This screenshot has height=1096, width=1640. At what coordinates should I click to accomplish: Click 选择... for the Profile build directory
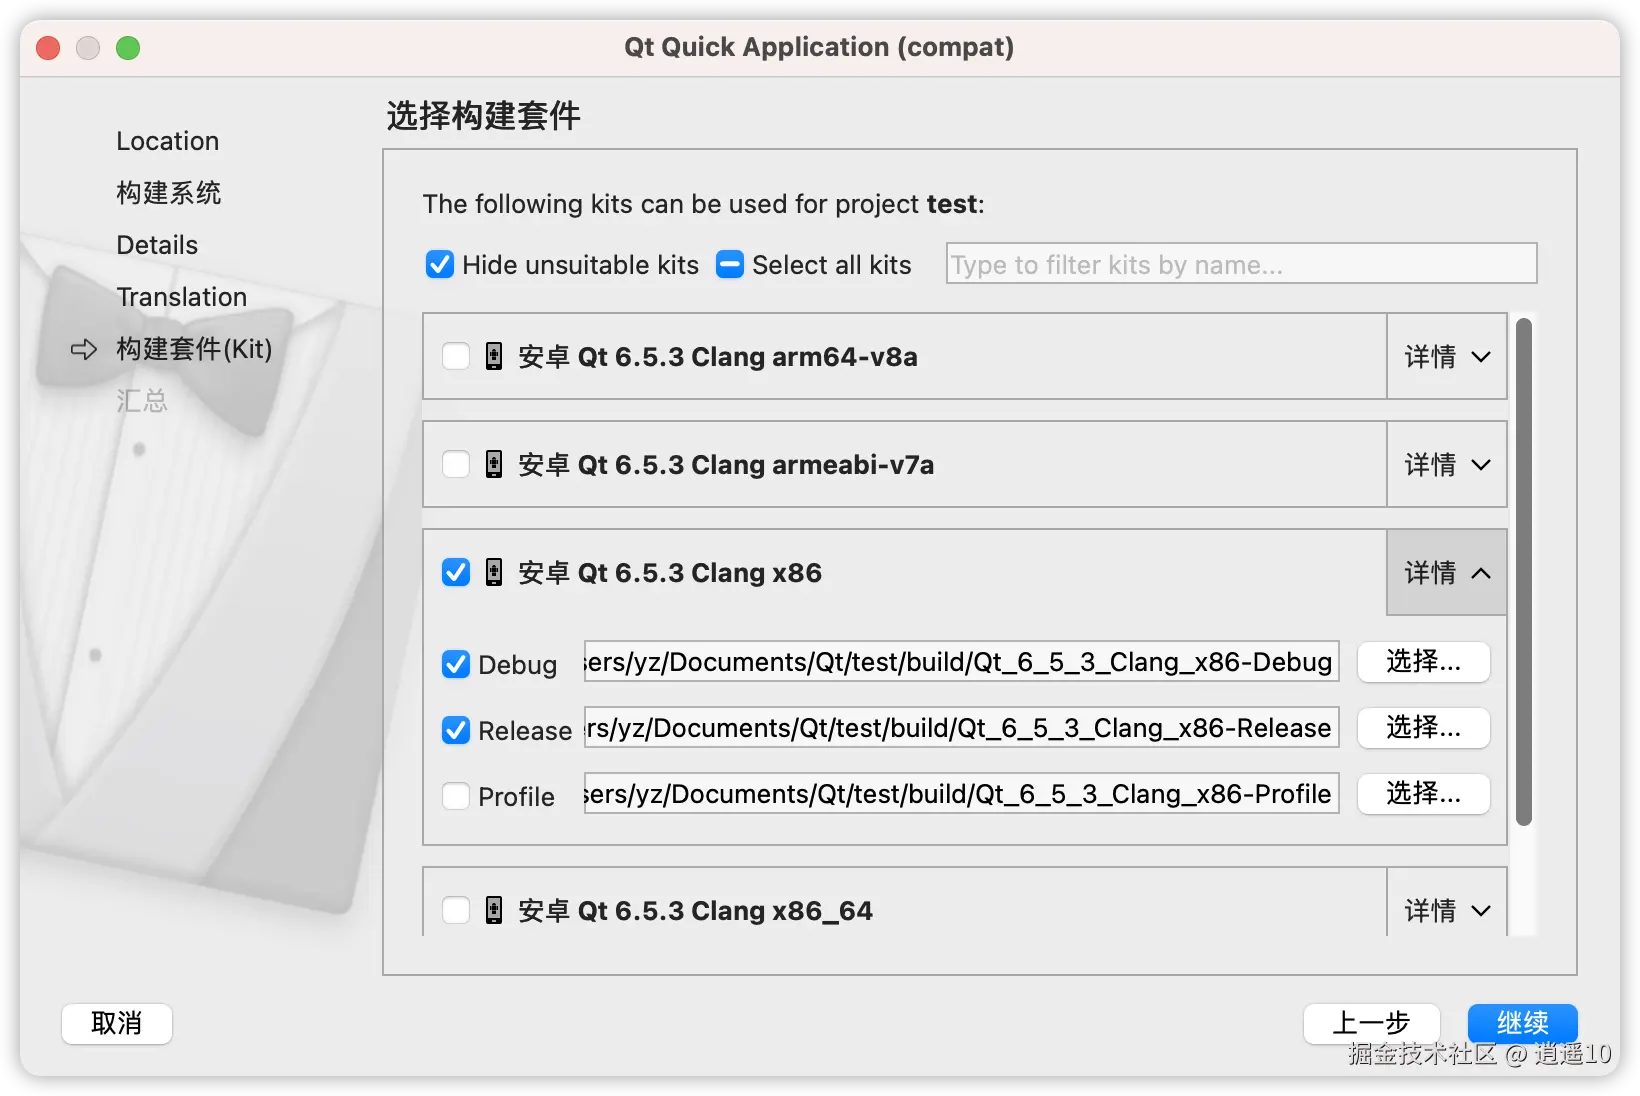coord(1424,794)
